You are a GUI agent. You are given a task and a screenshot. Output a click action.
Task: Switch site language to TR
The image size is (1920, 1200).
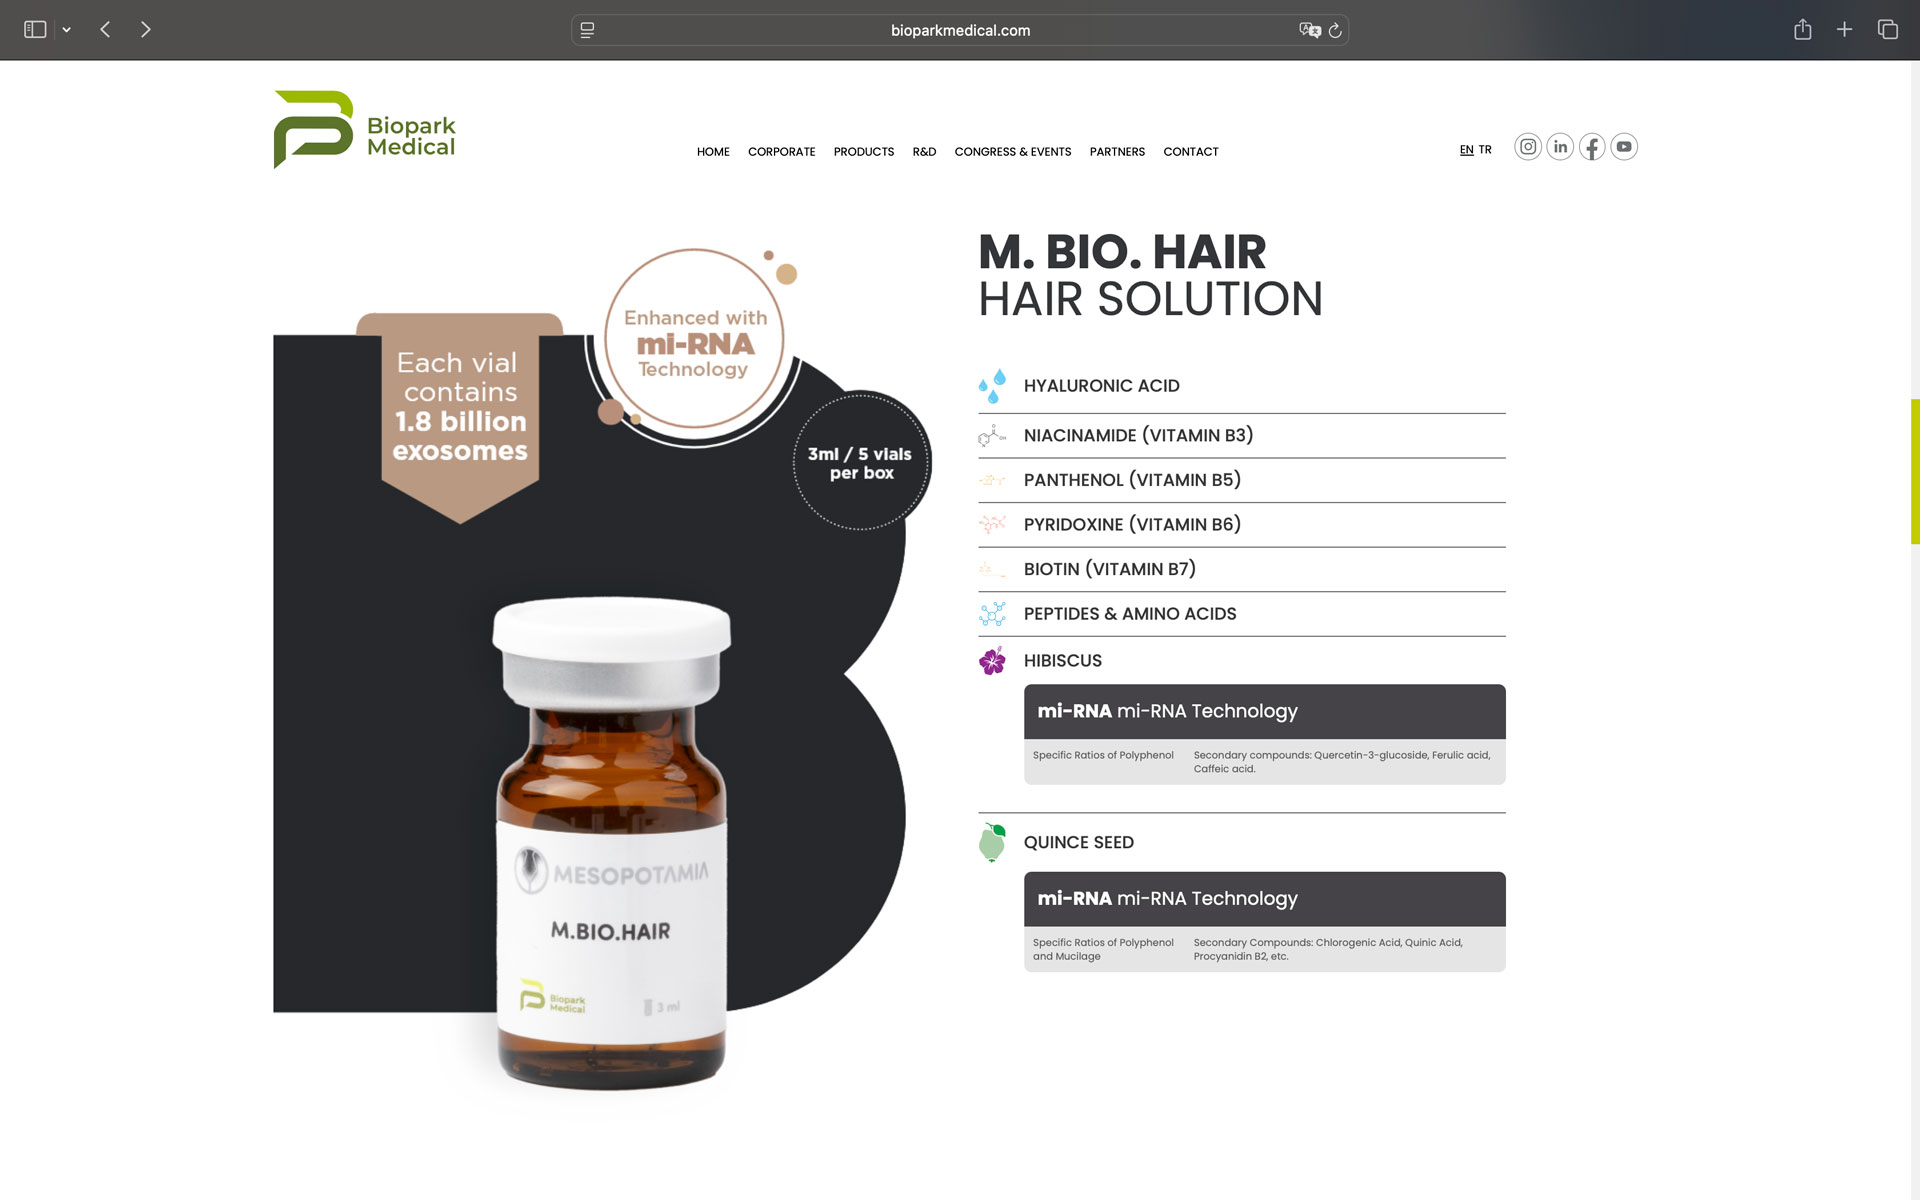(1485, 150)
